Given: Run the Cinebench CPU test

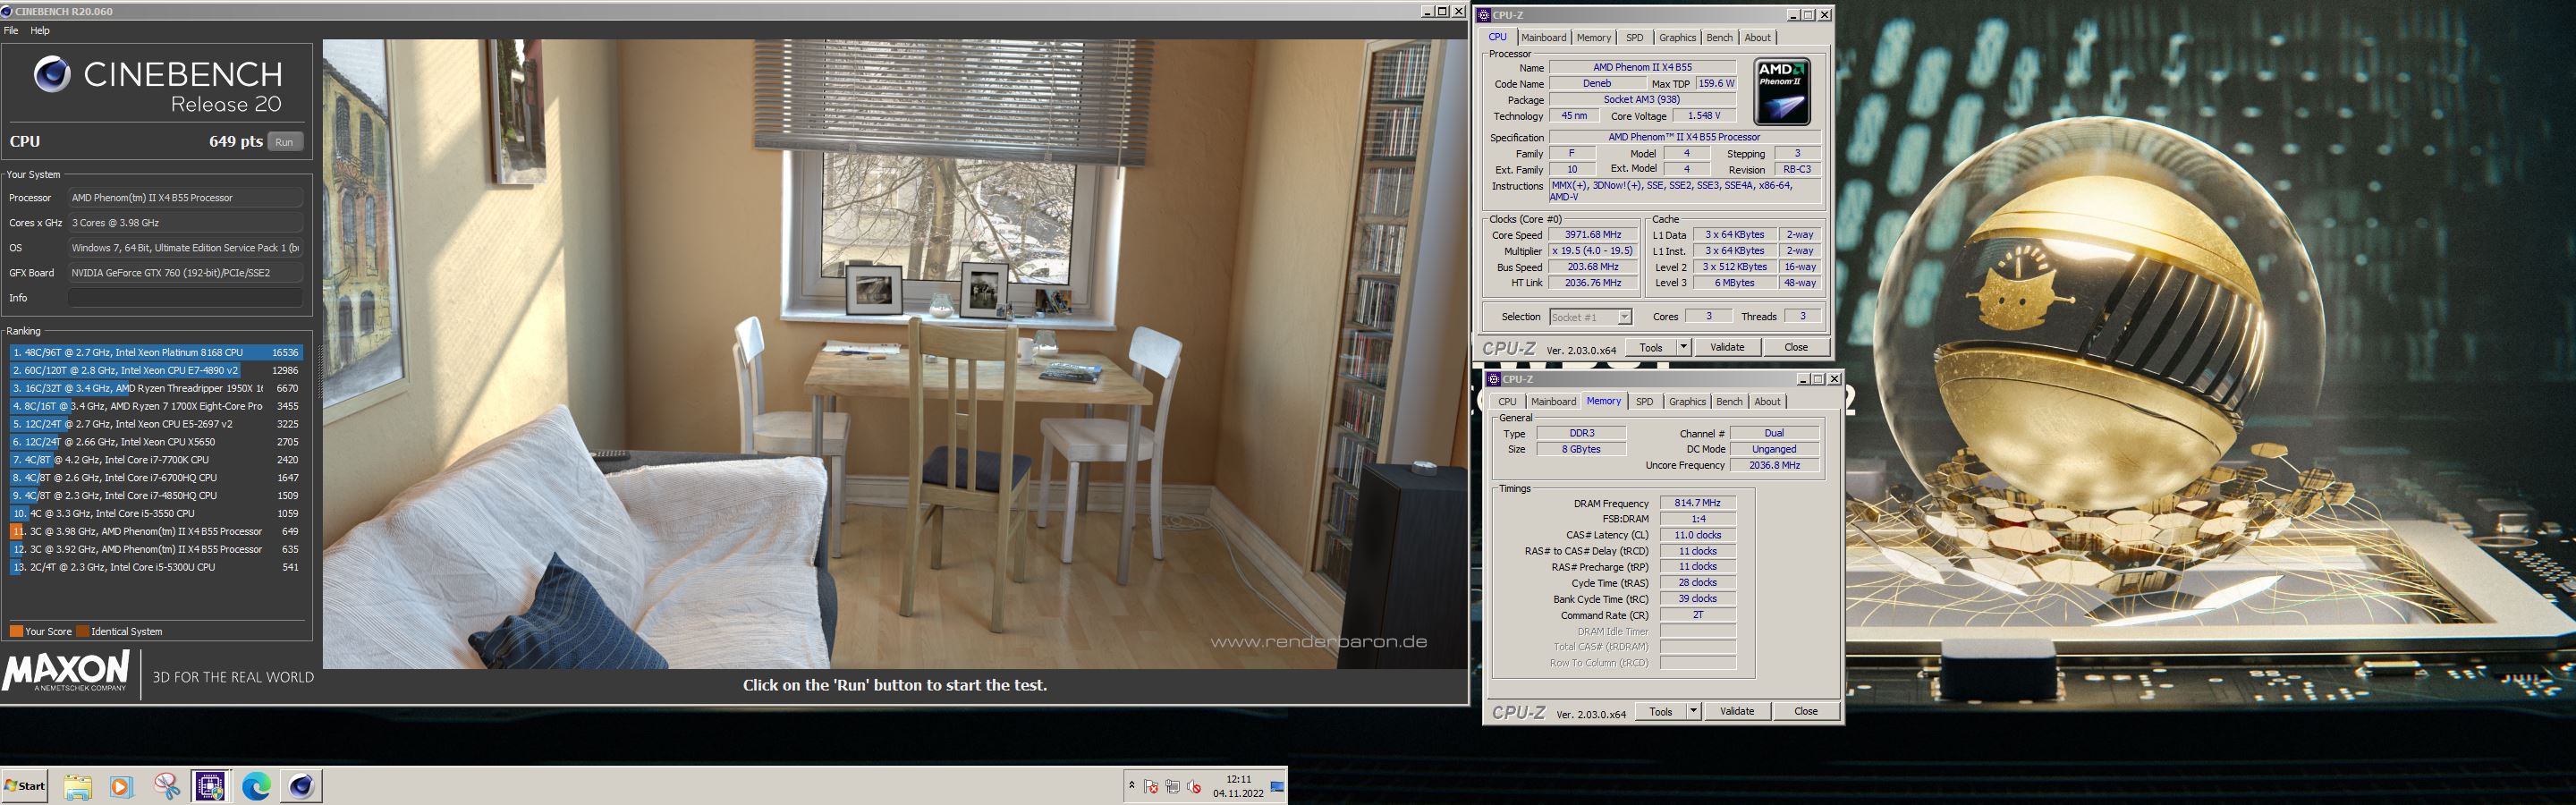Looking at the screenshot, I should (285, 142).
